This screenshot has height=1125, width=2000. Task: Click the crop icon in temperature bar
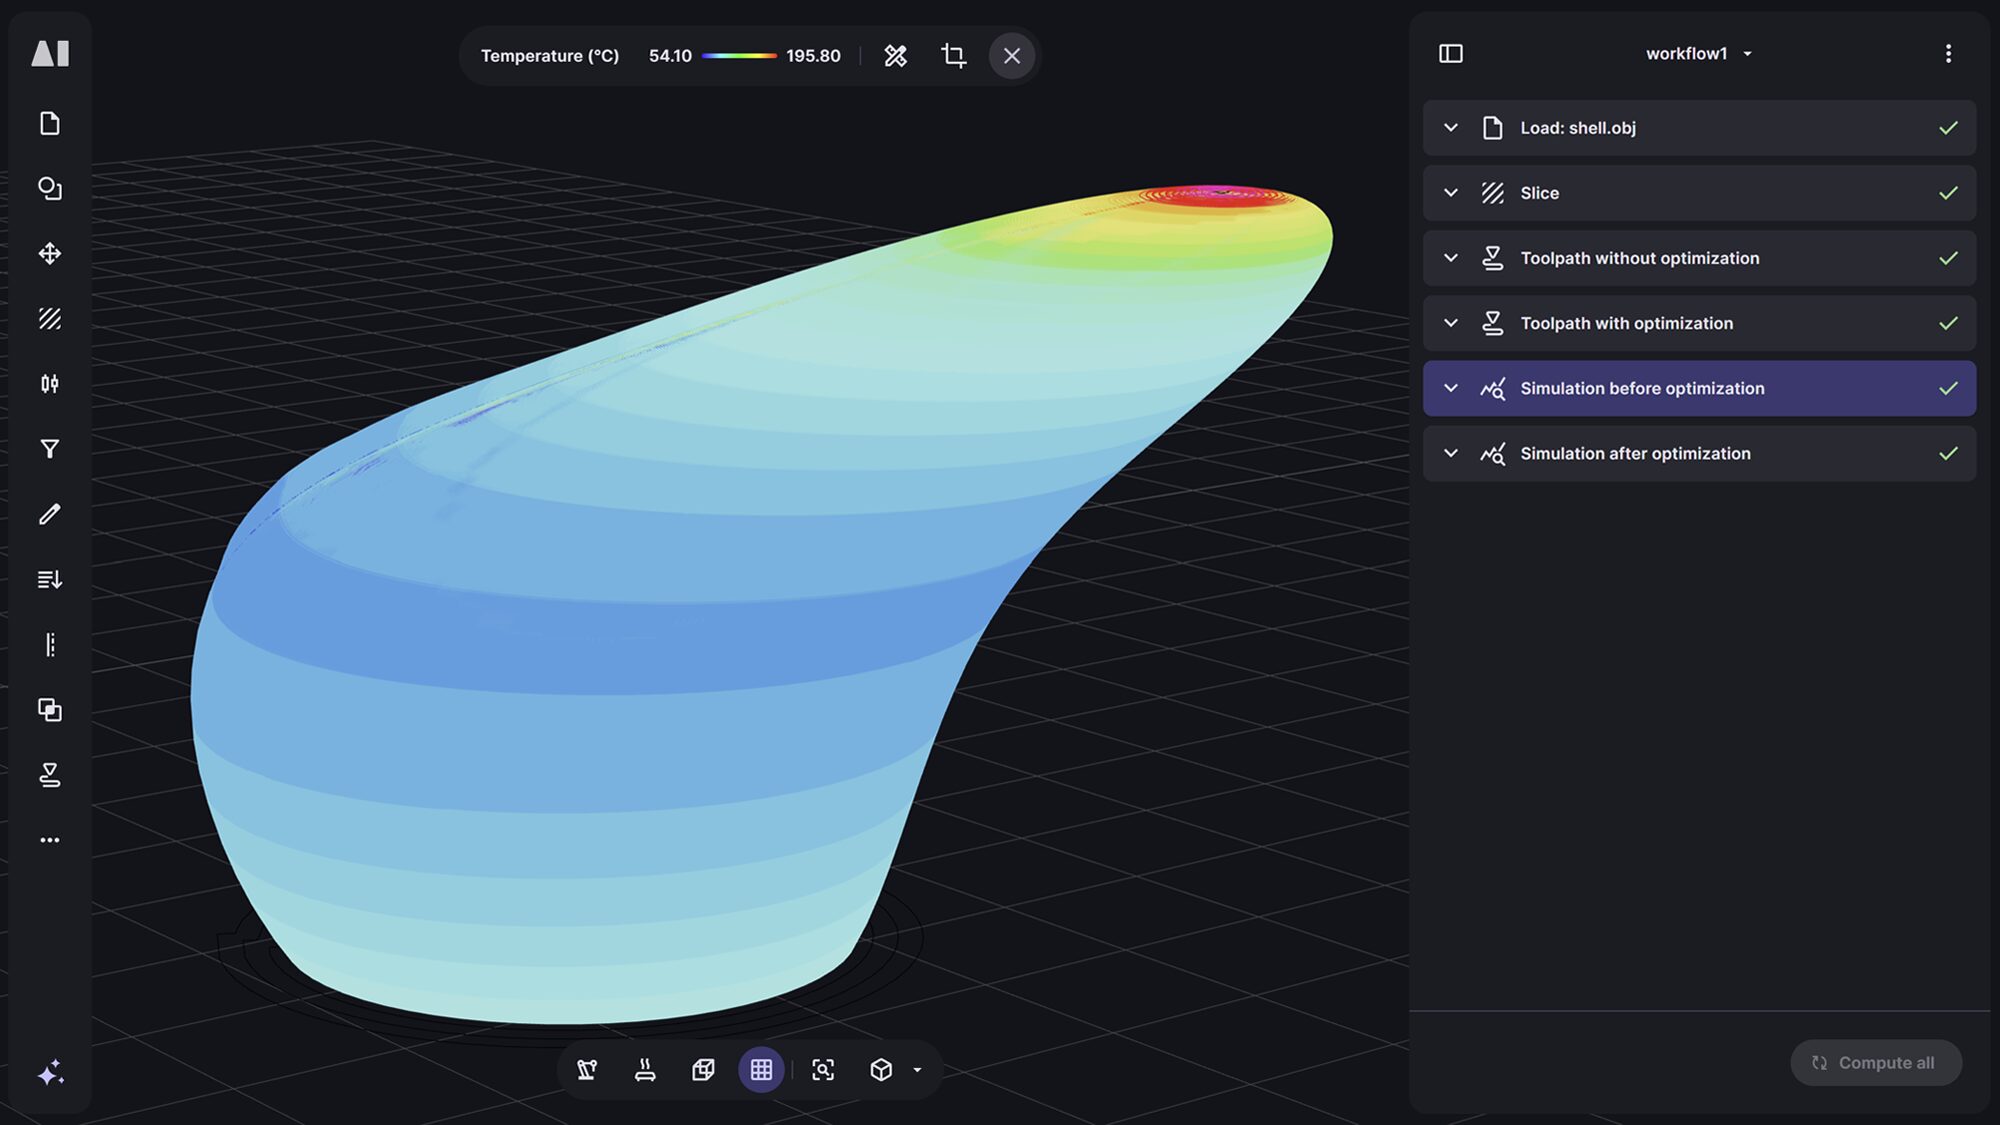coord(953,56)
